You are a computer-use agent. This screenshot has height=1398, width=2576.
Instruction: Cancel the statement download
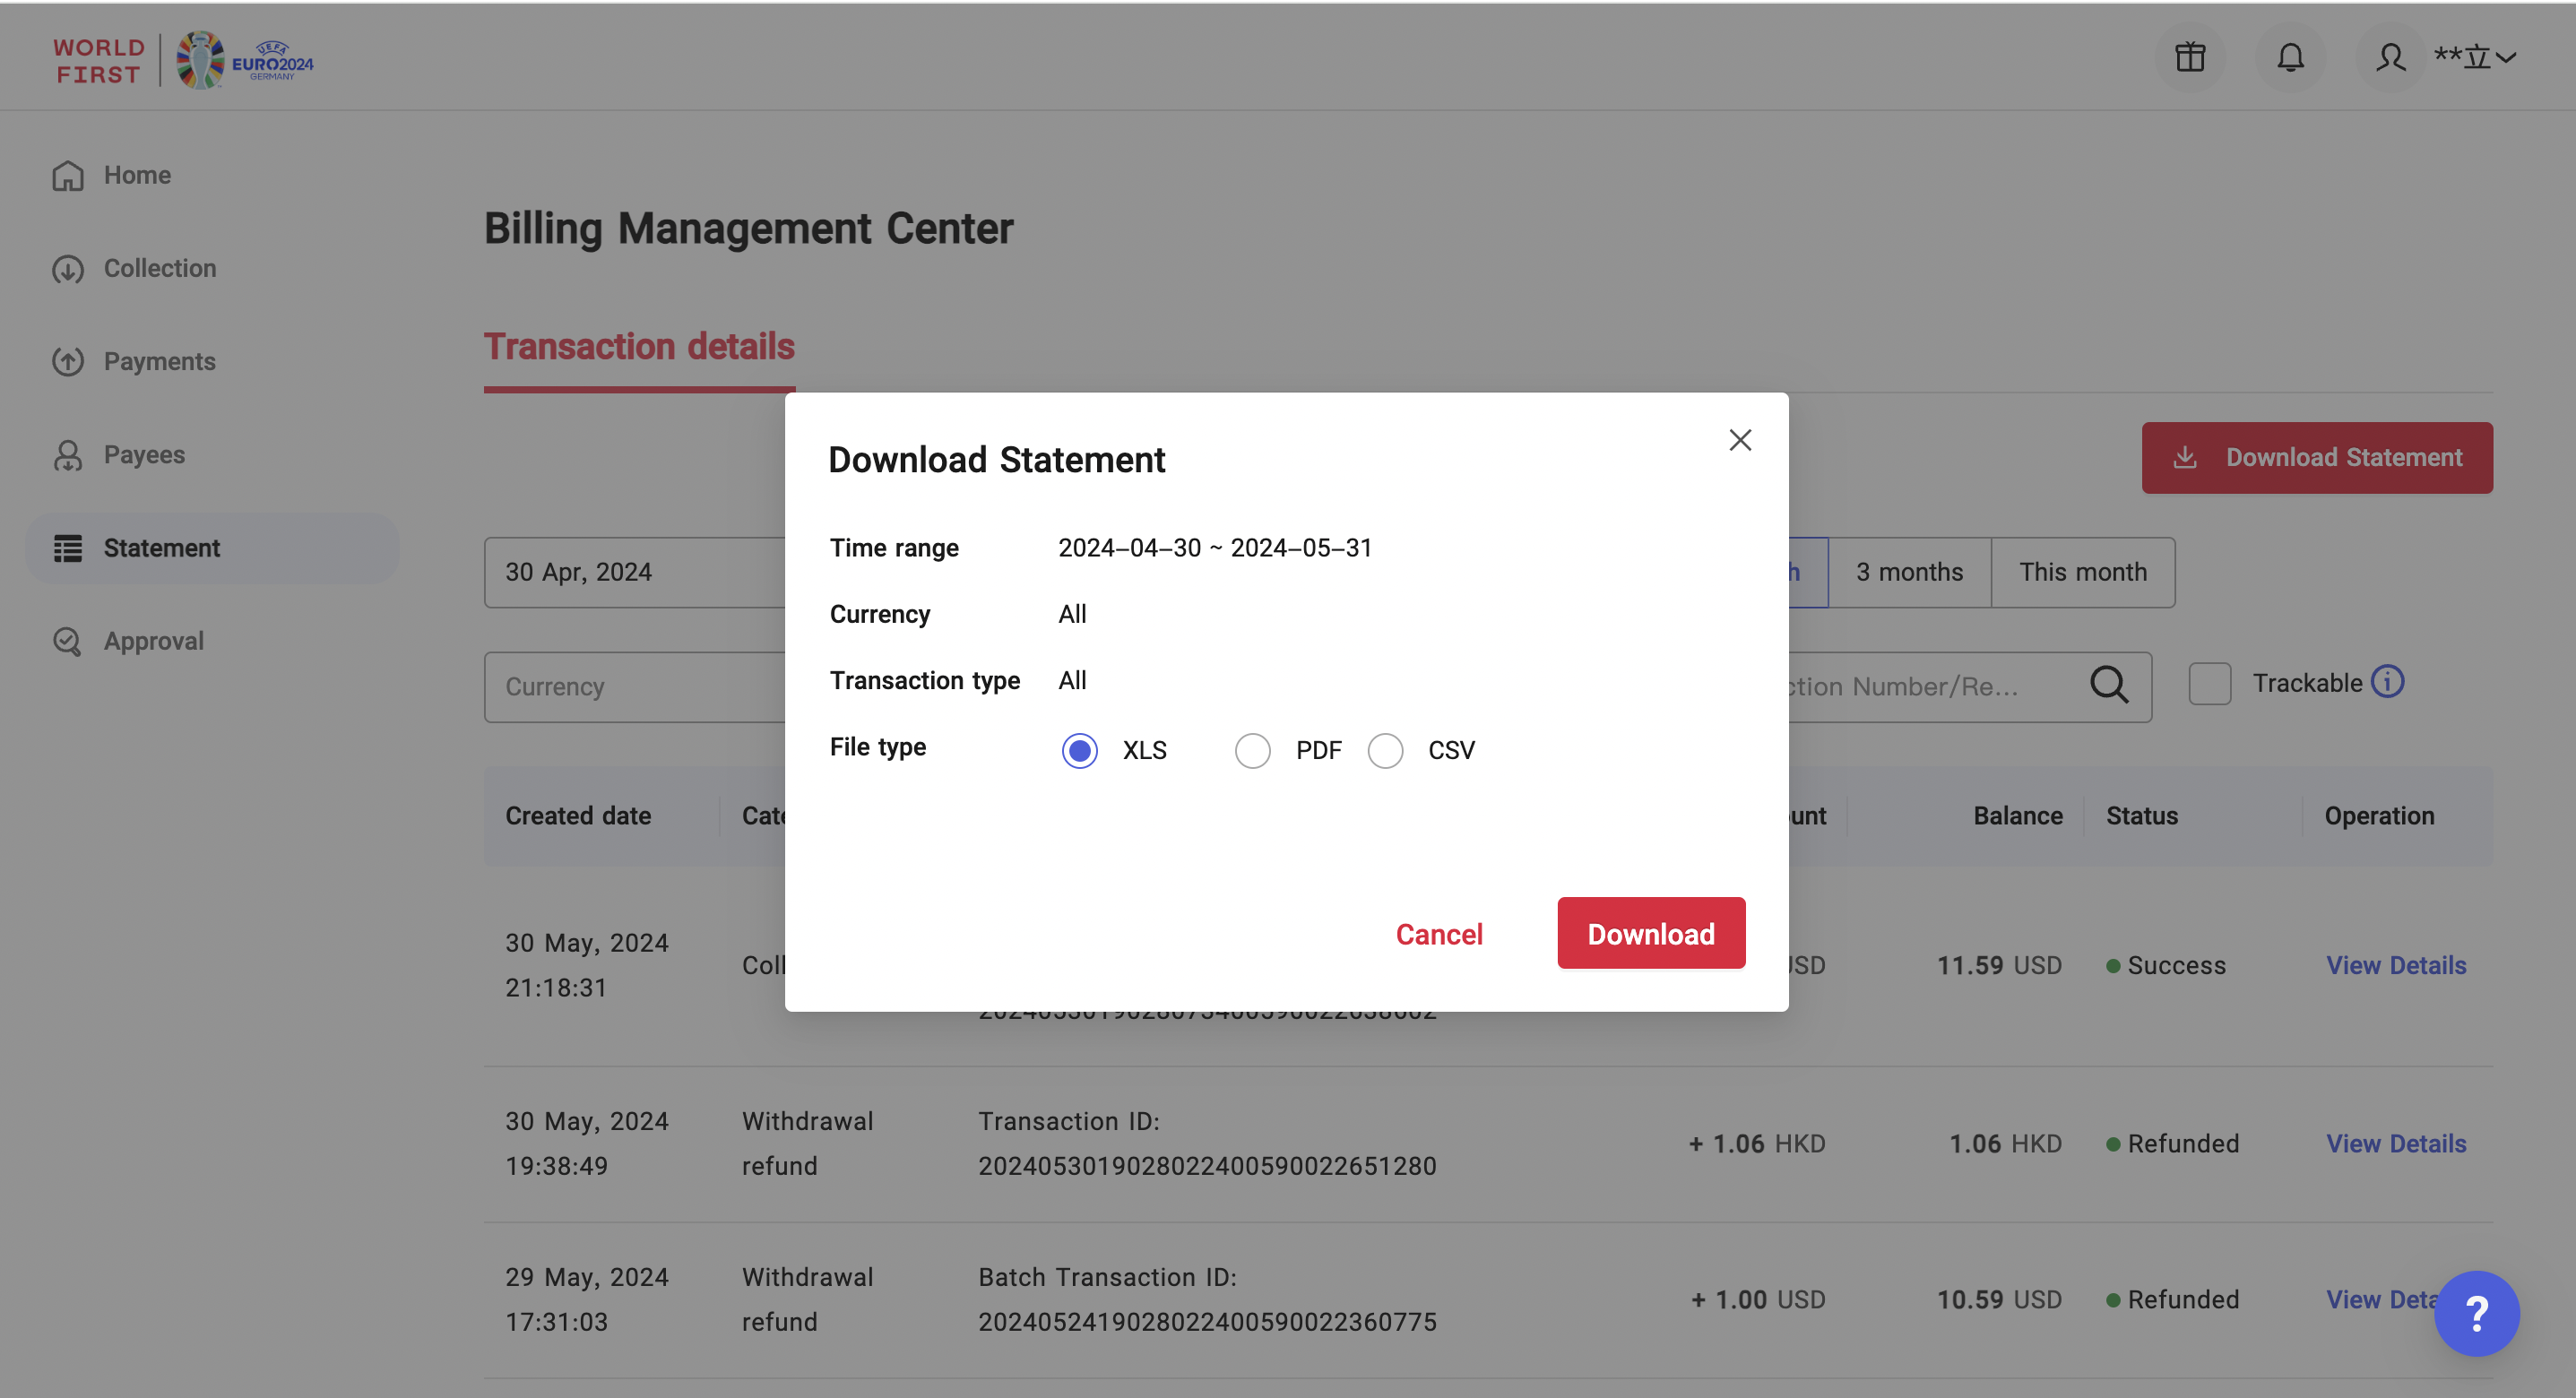(x=1439, y=933)
